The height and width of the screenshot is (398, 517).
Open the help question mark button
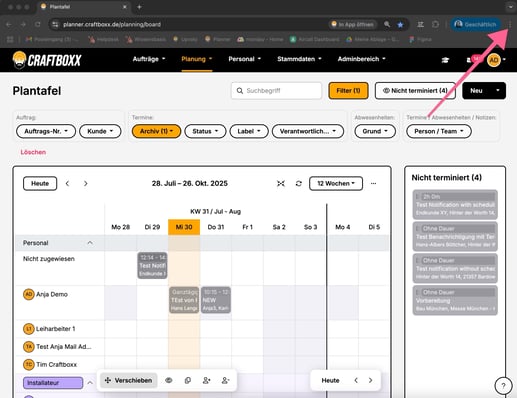503,386
